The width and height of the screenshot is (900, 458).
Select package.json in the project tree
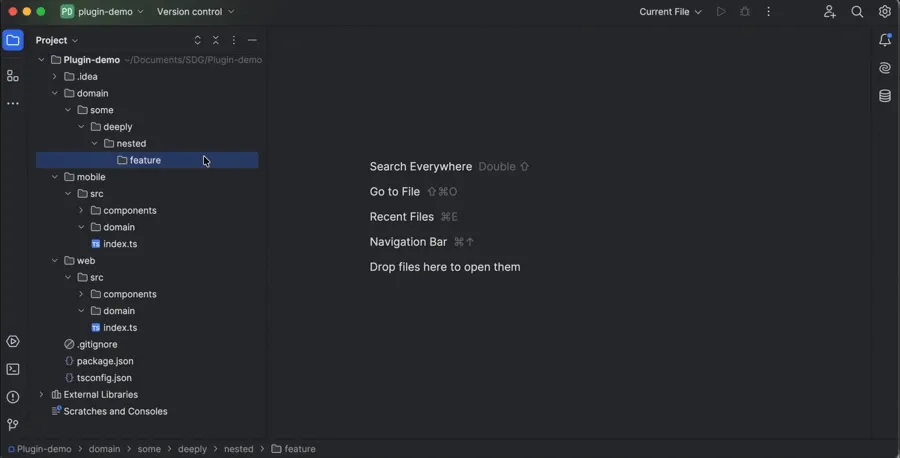105,361
